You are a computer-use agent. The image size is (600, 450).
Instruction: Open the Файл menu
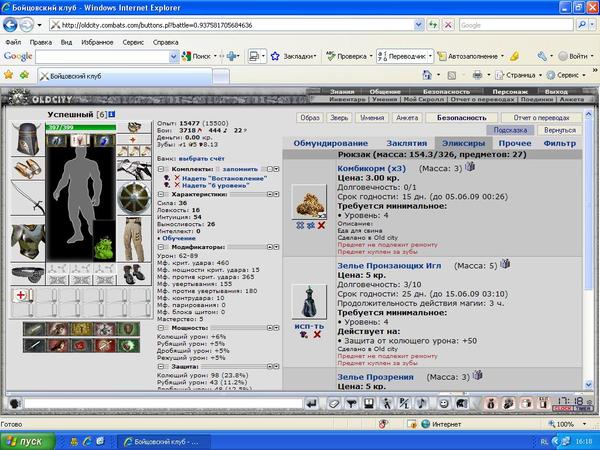pyautogui.click(x=13, y=42)
